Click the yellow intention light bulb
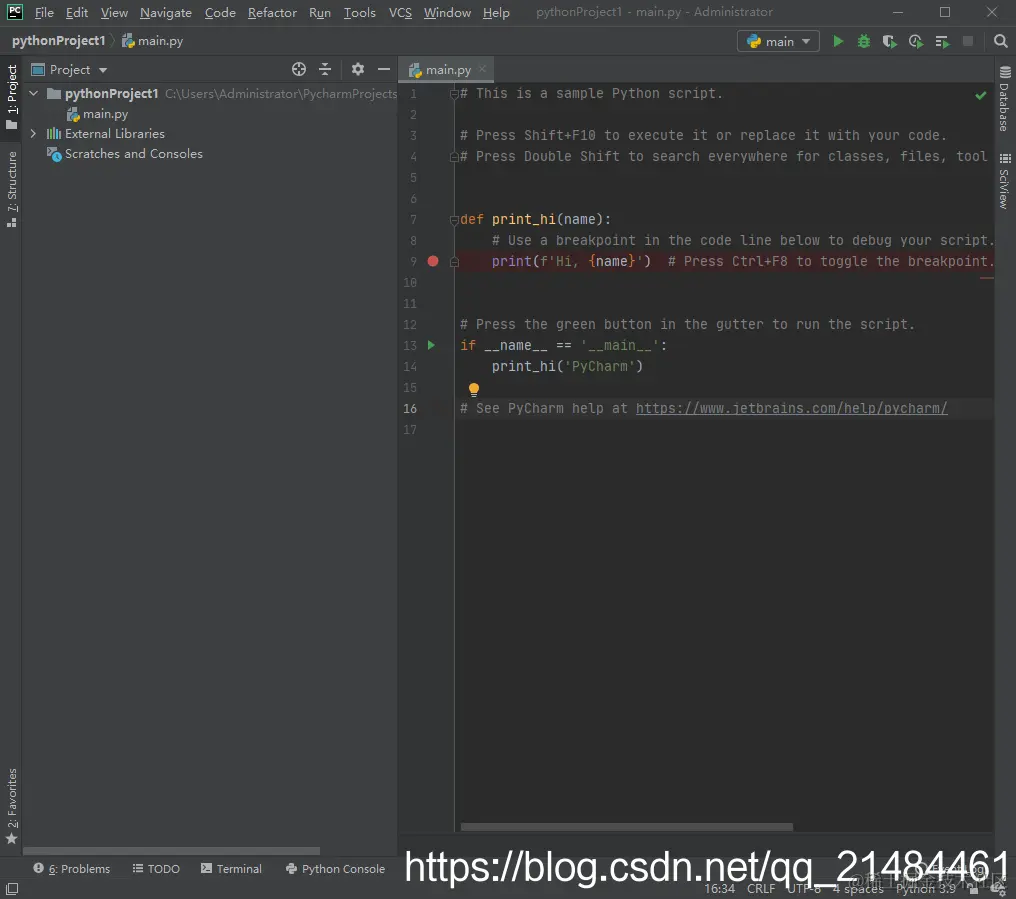The height and width of the screenshot is (899, 1016). (x=474, y=389)
